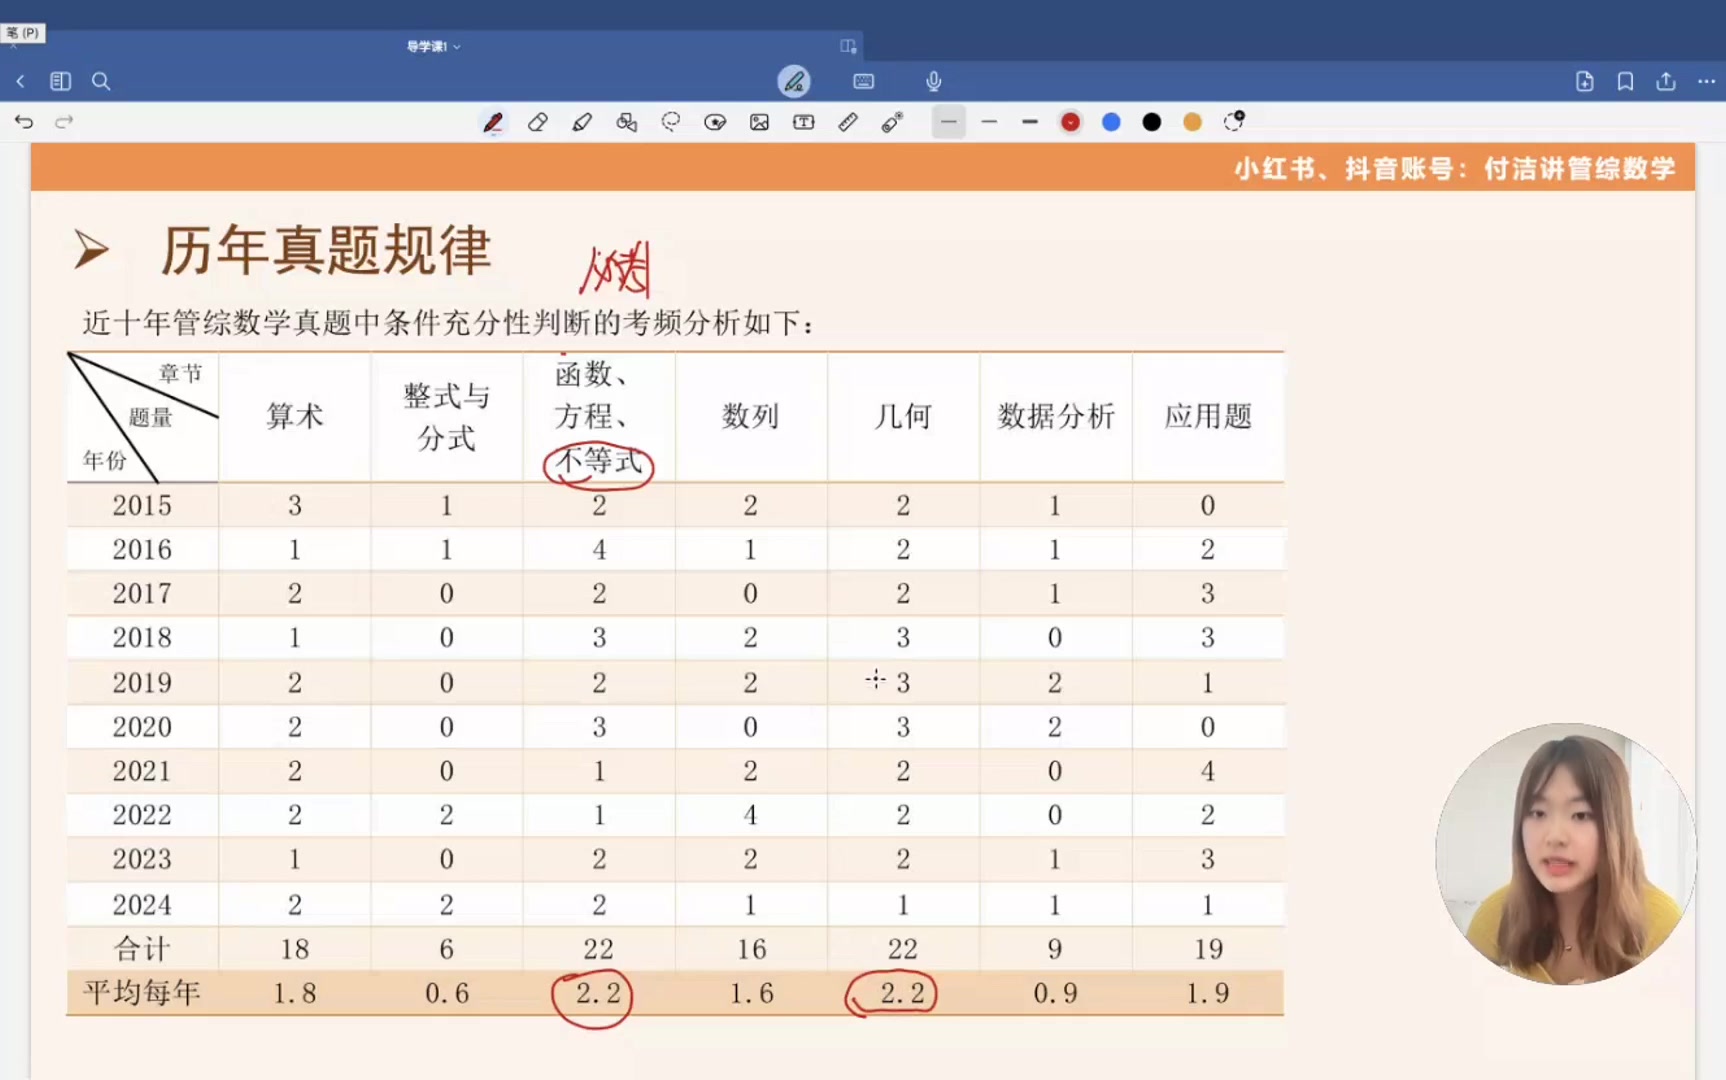Click the 合计 row label
Screen dimensions: 1726x1080
click(x=142, y=948)
